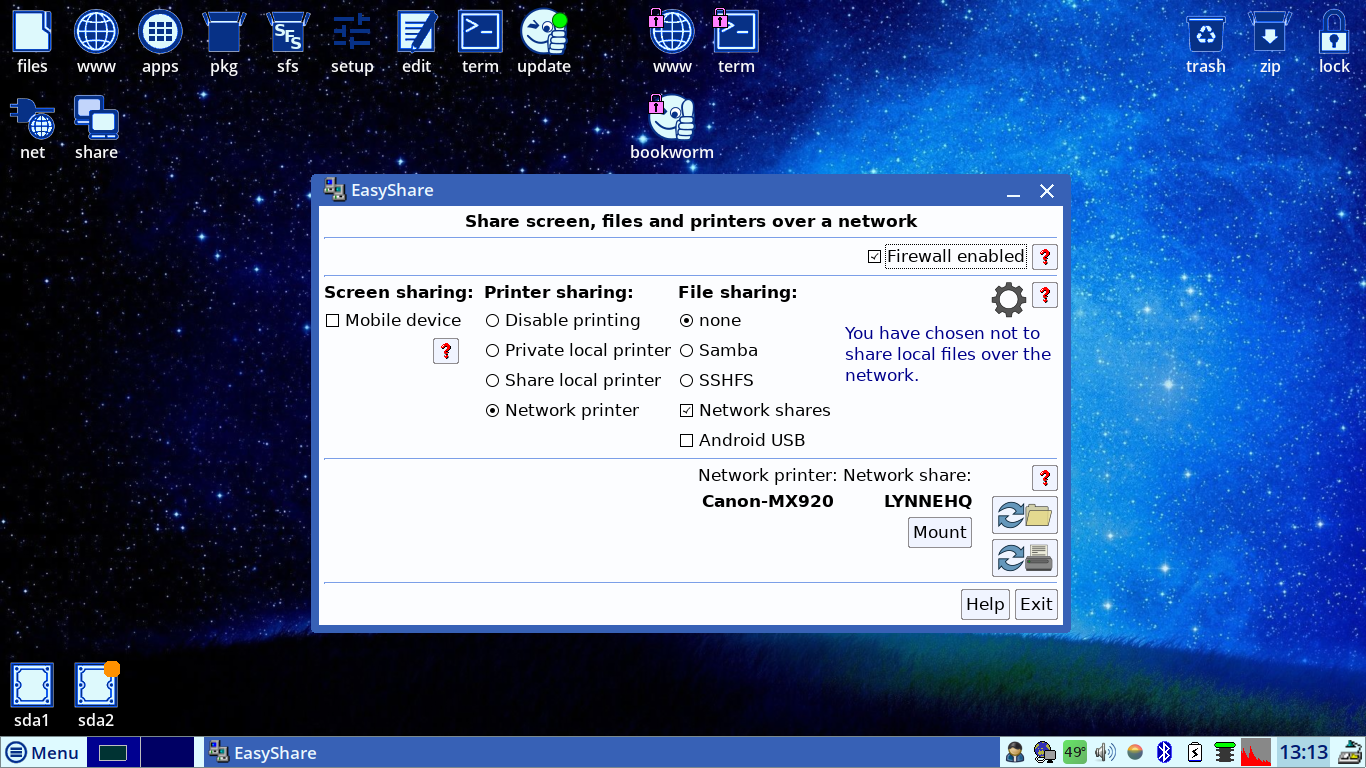Click the lock desktop icon
The width and height of the screenshot is (1366, 768).
[1334, 43]
